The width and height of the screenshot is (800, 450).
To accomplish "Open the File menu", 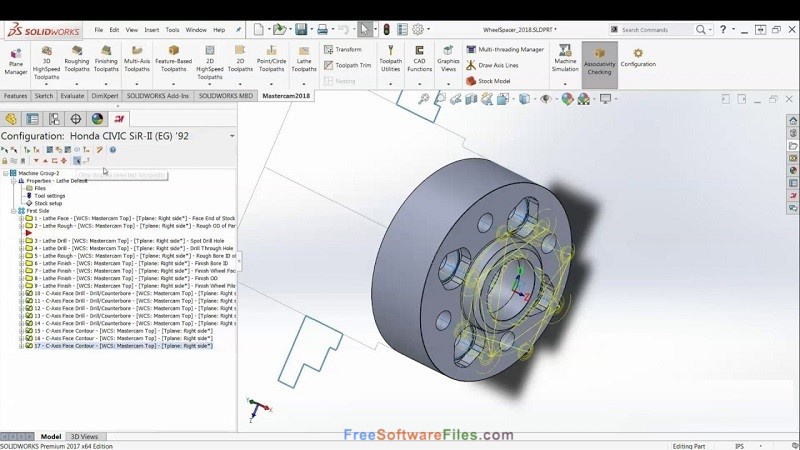I will (98, 30).
